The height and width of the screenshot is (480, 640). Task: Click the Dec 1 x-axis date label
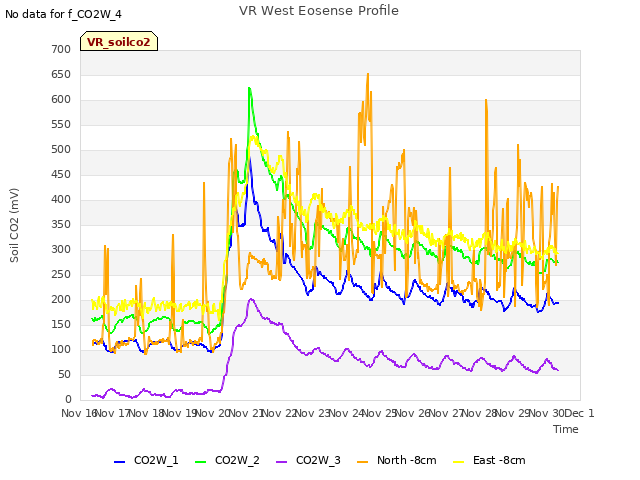click(580, 413)
